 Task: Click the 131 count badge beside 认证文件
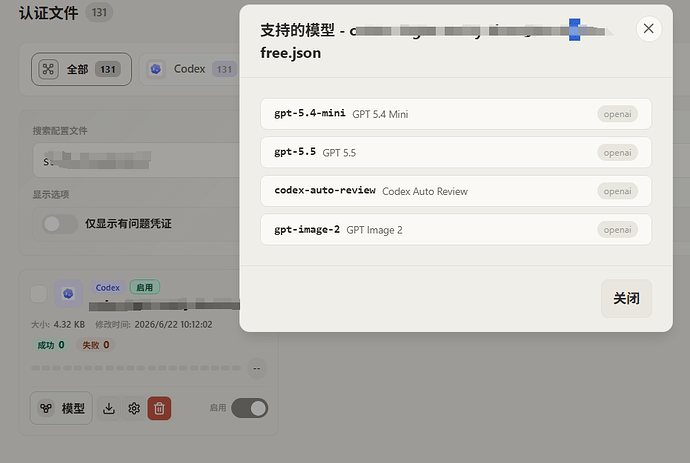click(99, 12)
